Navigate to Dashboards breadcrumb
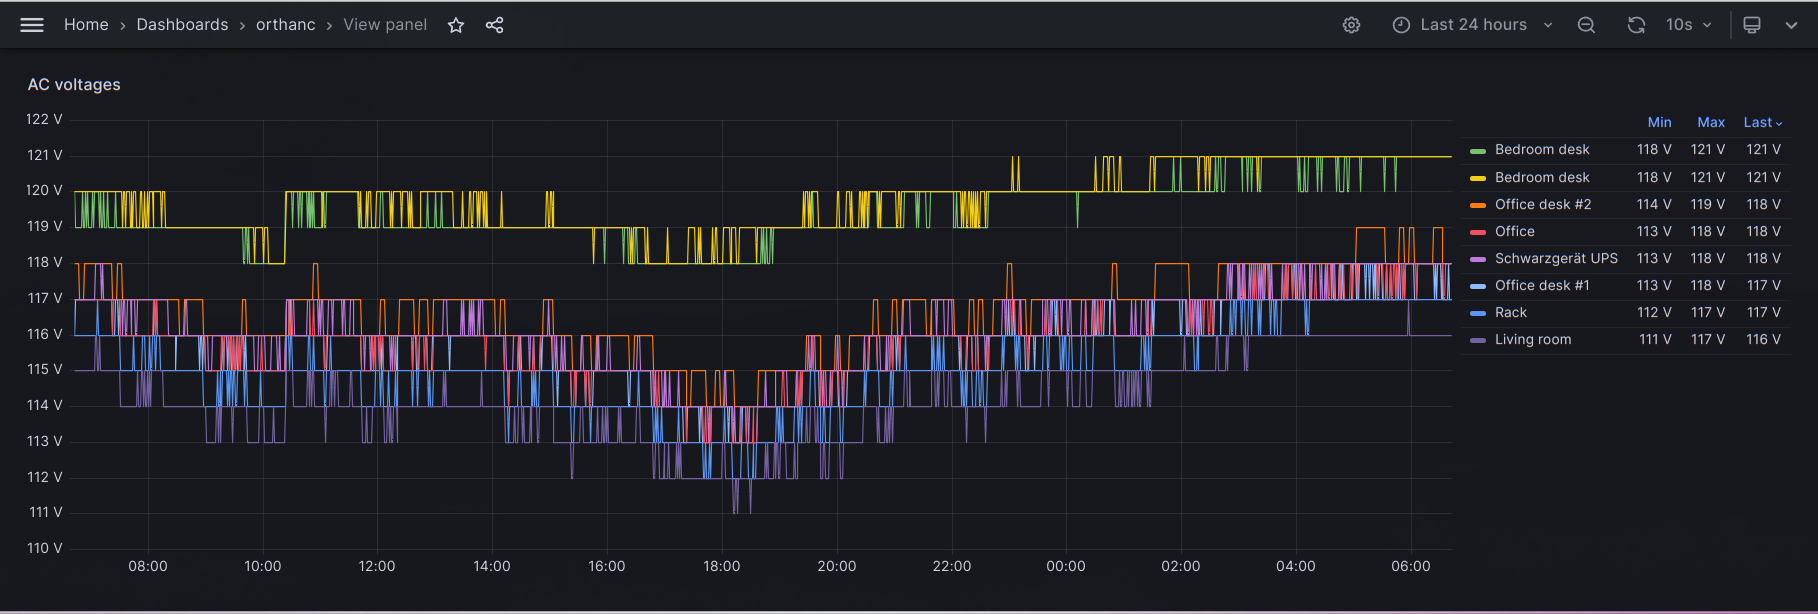Viewport: 1818px width, 614px height. (x=182, y=25)
